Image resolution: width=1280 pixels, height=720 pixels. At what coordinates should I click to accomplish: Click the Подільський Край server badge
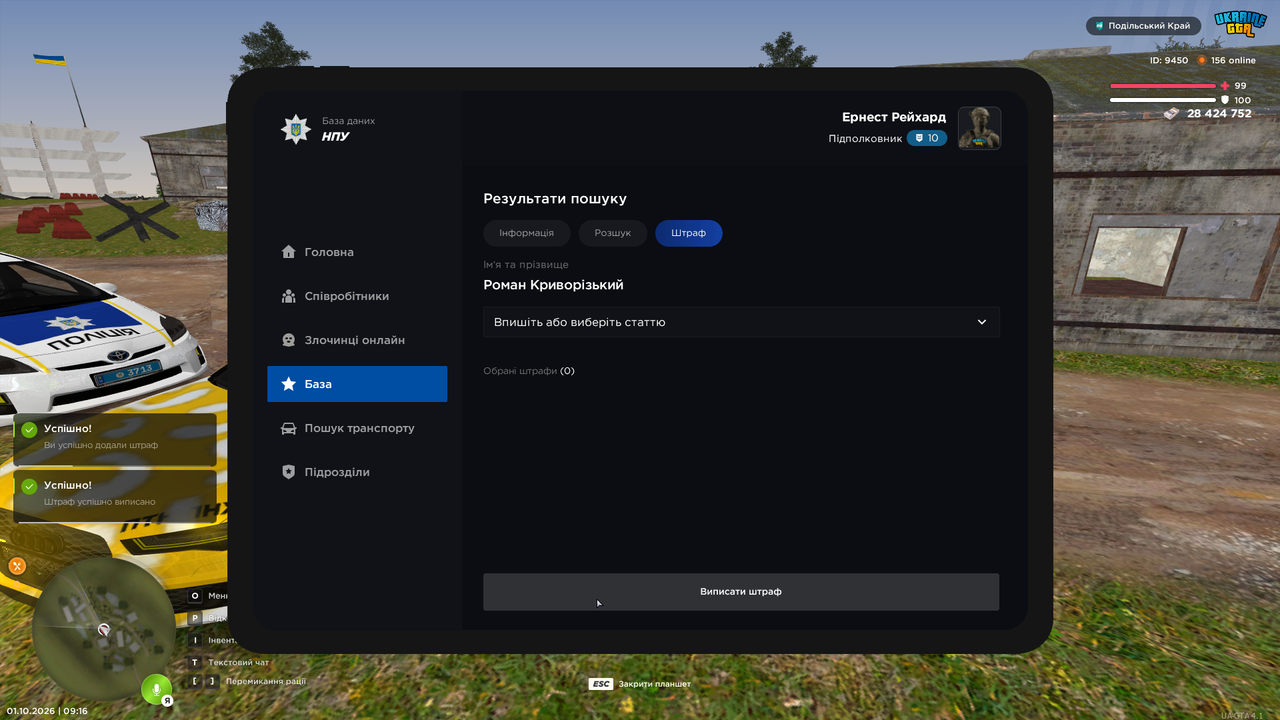coord(1143,26)
